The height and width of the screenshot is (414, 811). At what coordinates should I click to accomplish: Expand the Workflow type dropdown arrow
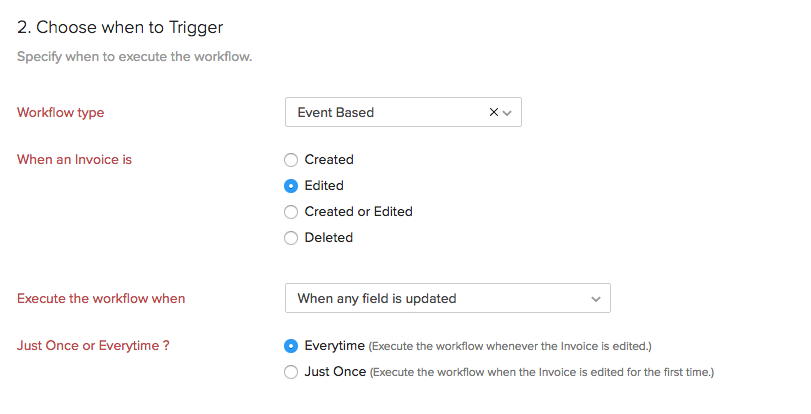[x=507, y=113]
